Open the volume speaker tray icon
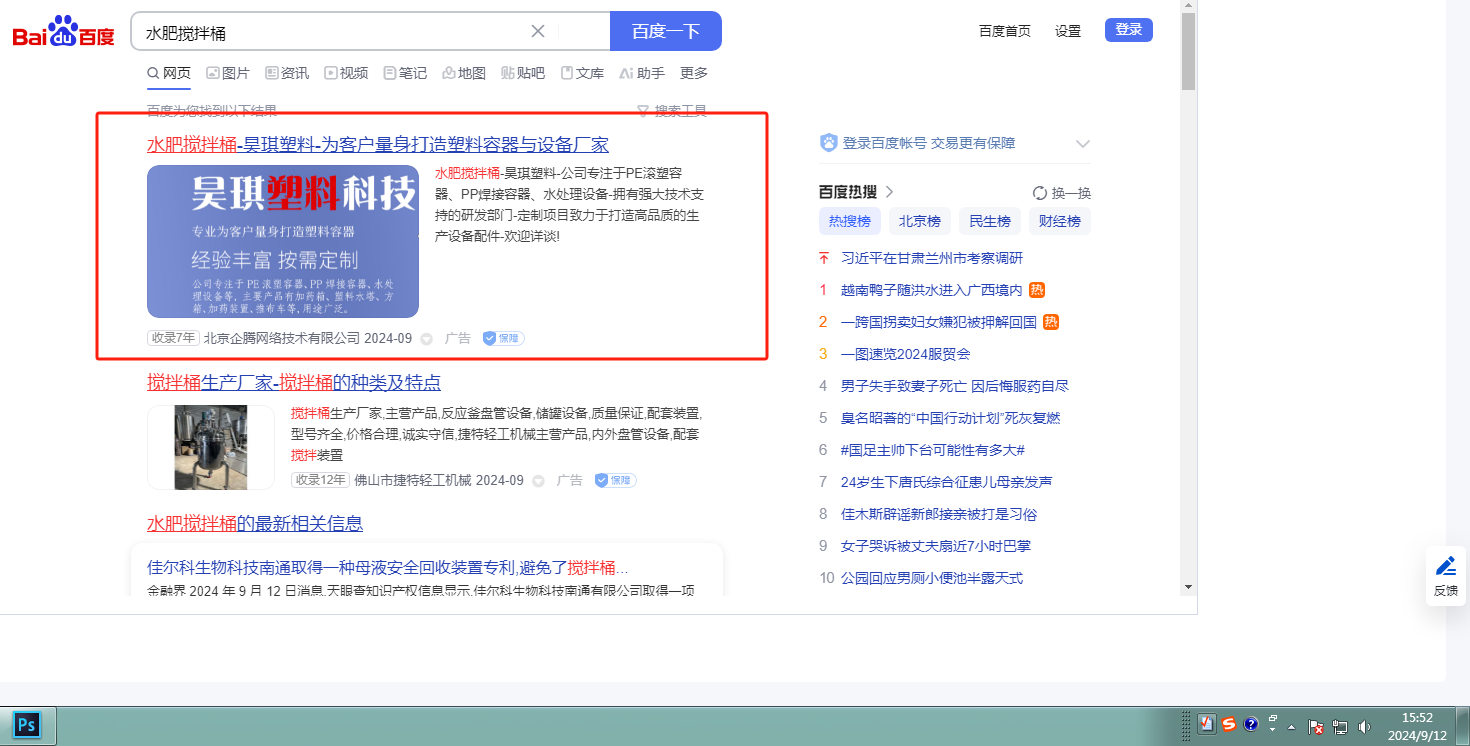This screenshot has width=1470, height=746. 1364,726
